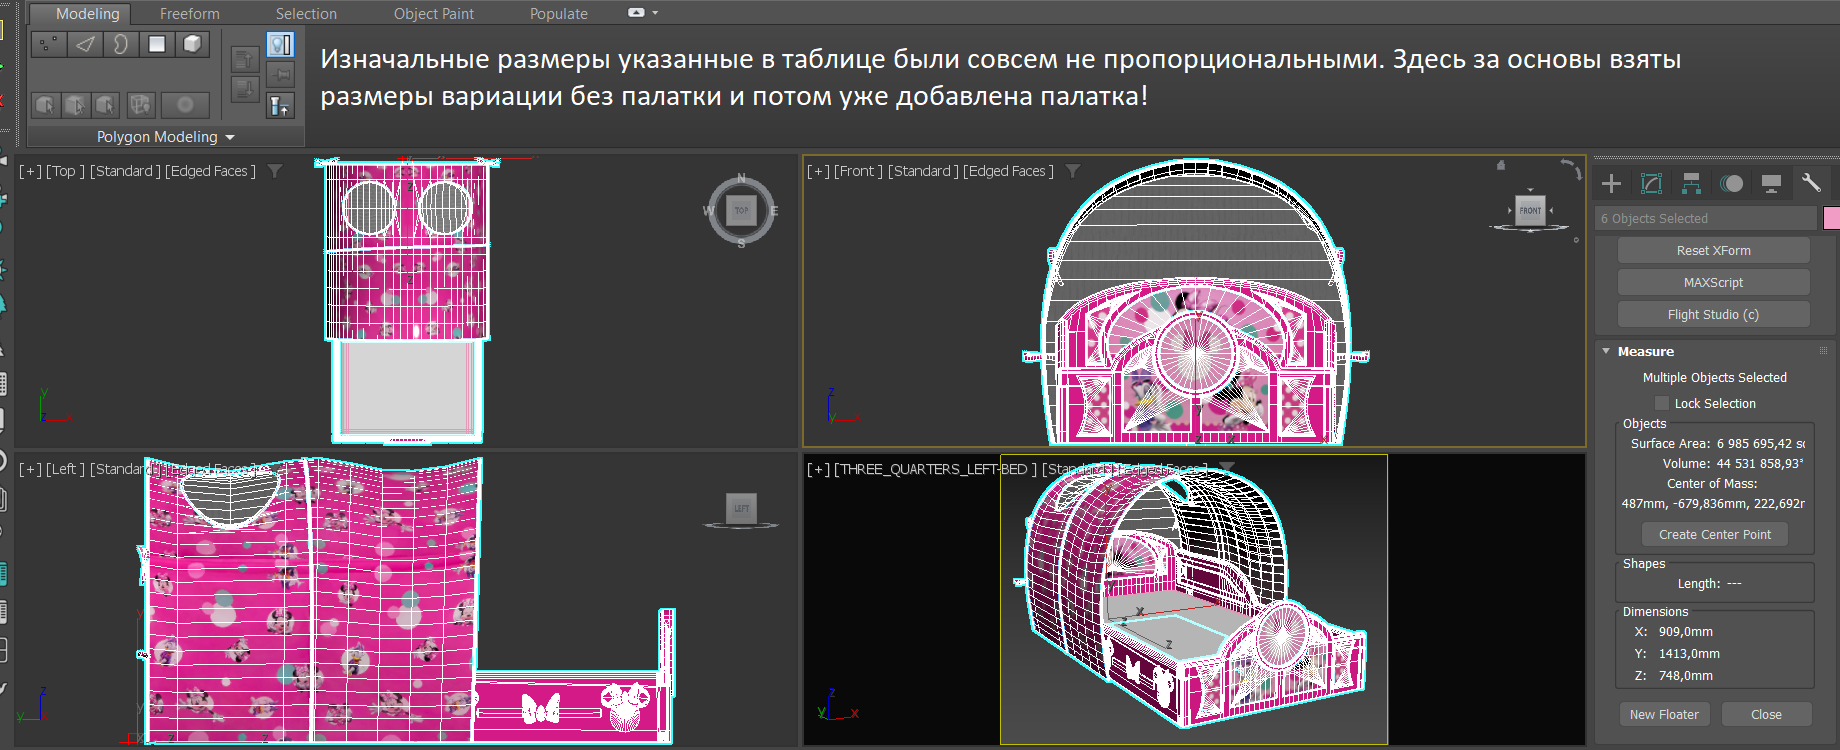The image size is (1840, 750).
Task: Click Next Modifier arrow icon in ribbon
Action: (x=244, y=90)
